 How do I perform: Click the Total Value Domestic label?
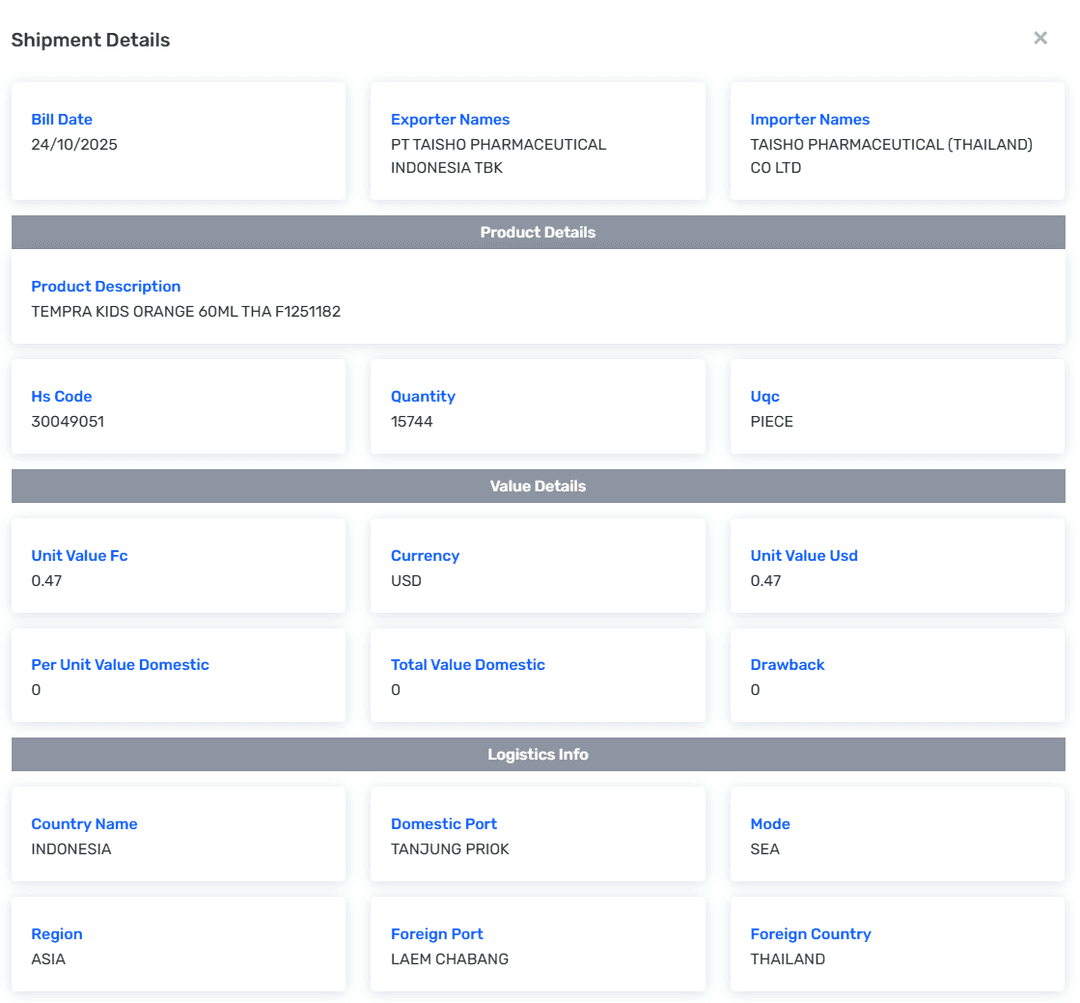tap(467, 664)
